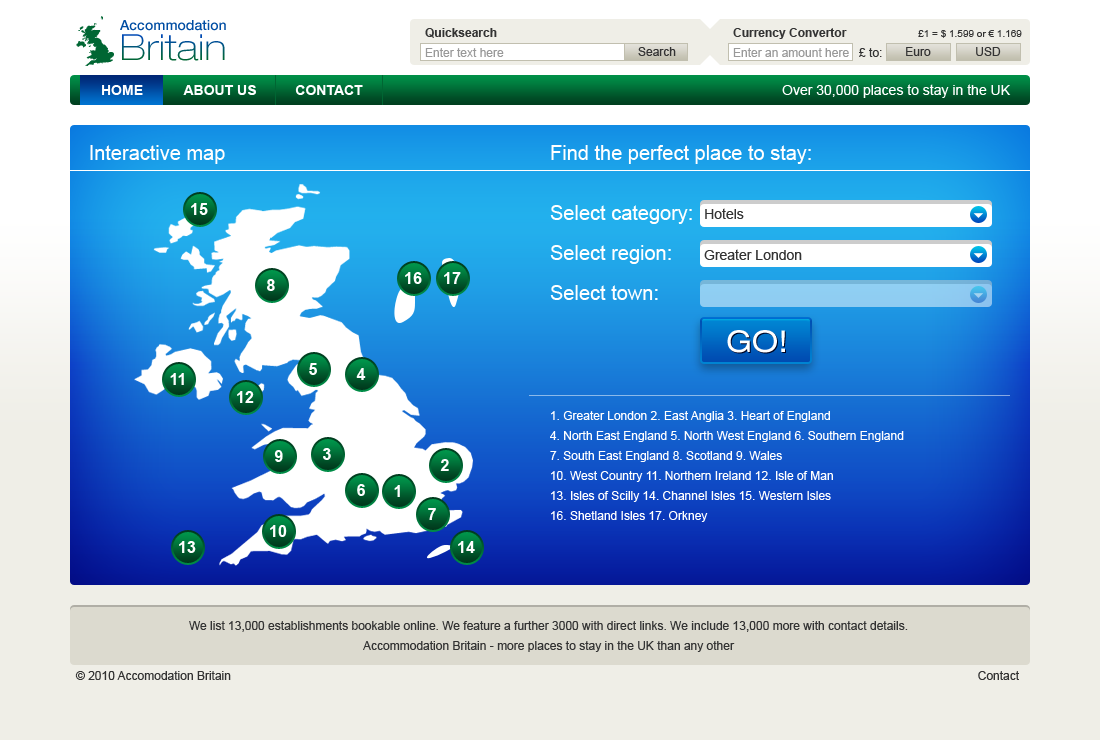Click map marker 9 for Wales
The image size is (1100, 740).
pyautogui.click(x=279, y=456)
